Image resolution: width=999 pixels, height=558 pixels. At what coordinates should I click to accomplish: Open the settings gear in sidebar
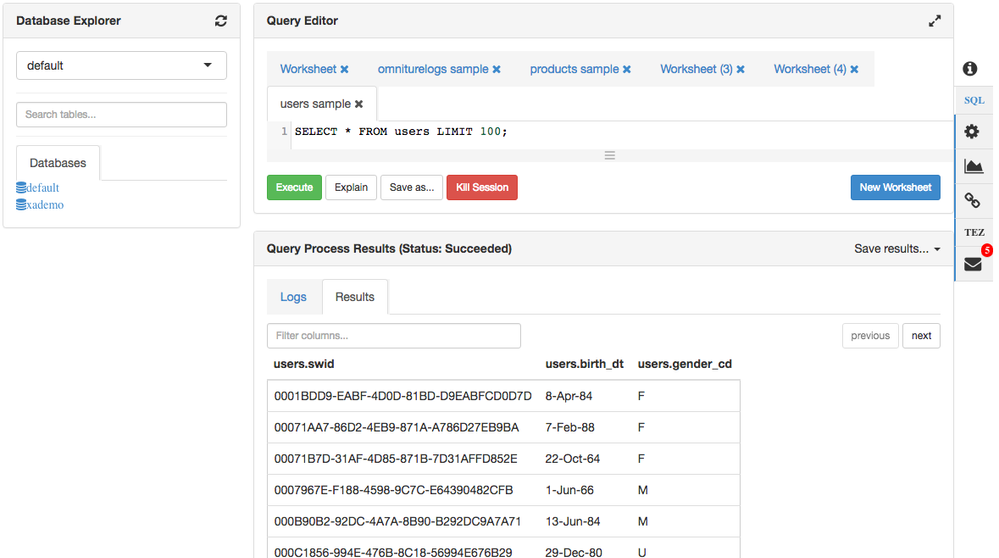(972, 132)
